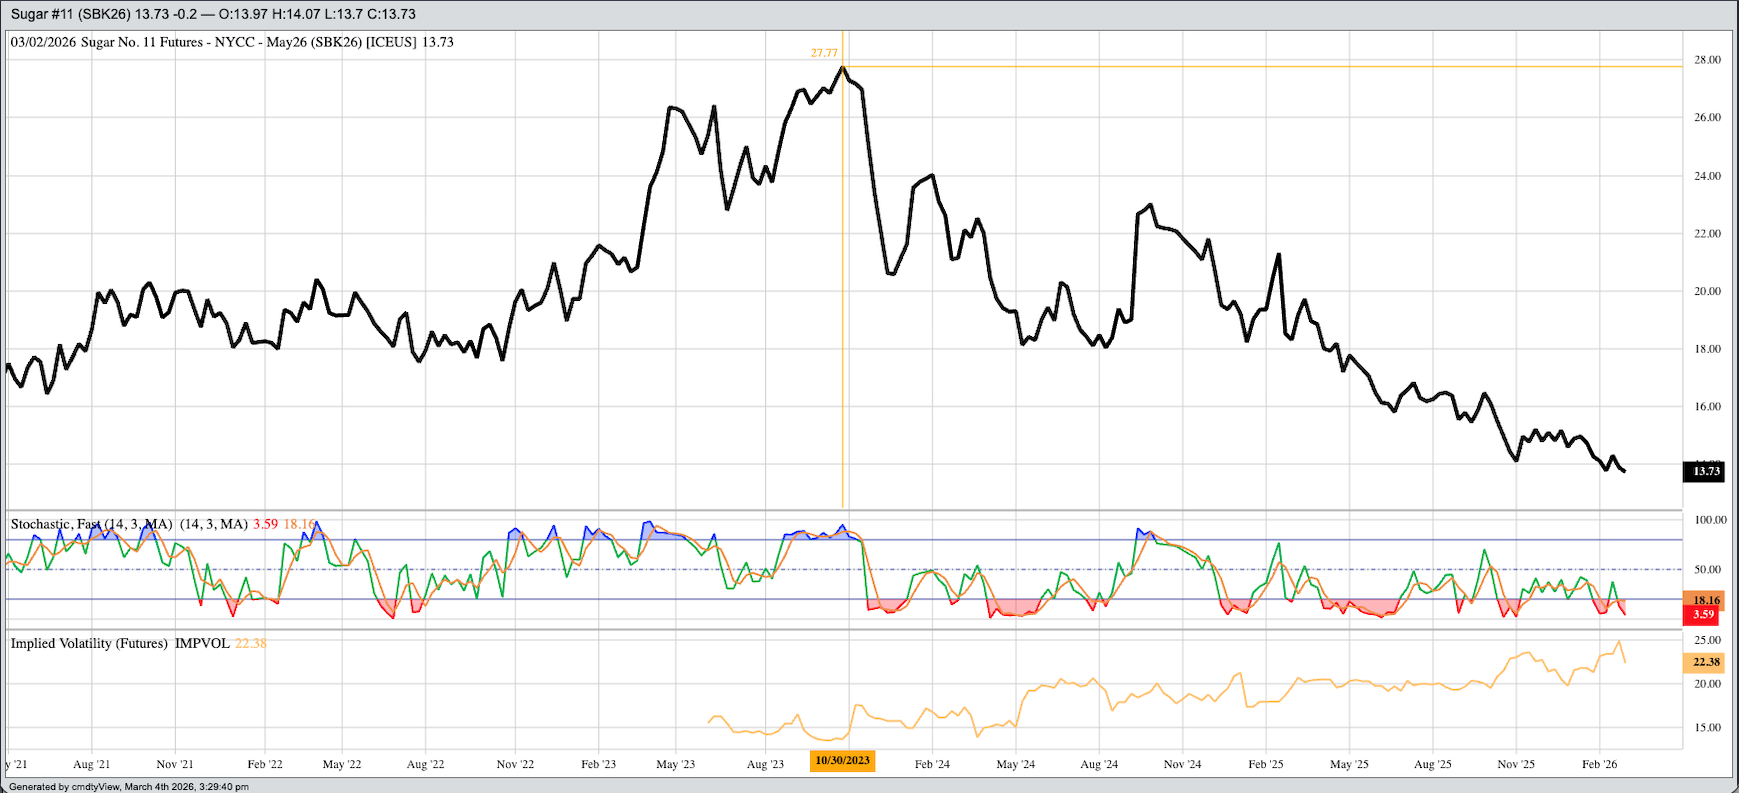Click the 16.00 price axis label
Image resolution: width=1739 pixels, height=793 pixels.
pos(1707,407)
